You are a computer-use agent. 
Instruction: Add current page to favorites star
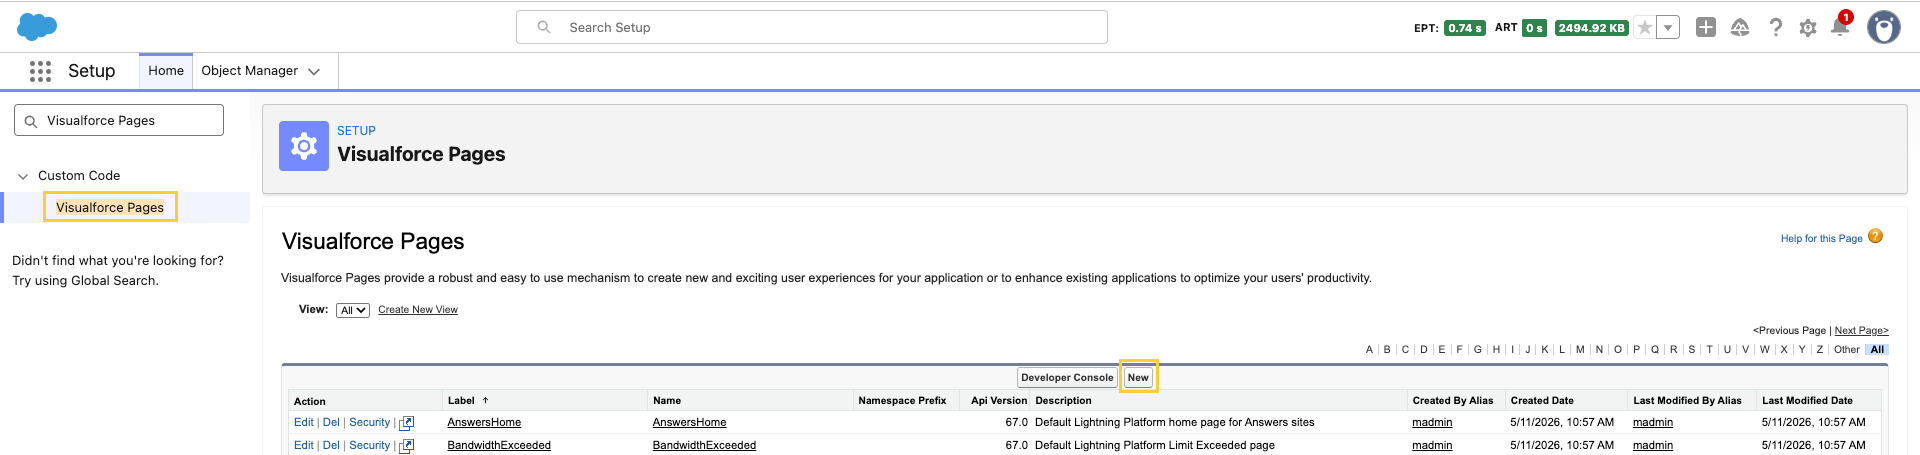coord(1644,28)
